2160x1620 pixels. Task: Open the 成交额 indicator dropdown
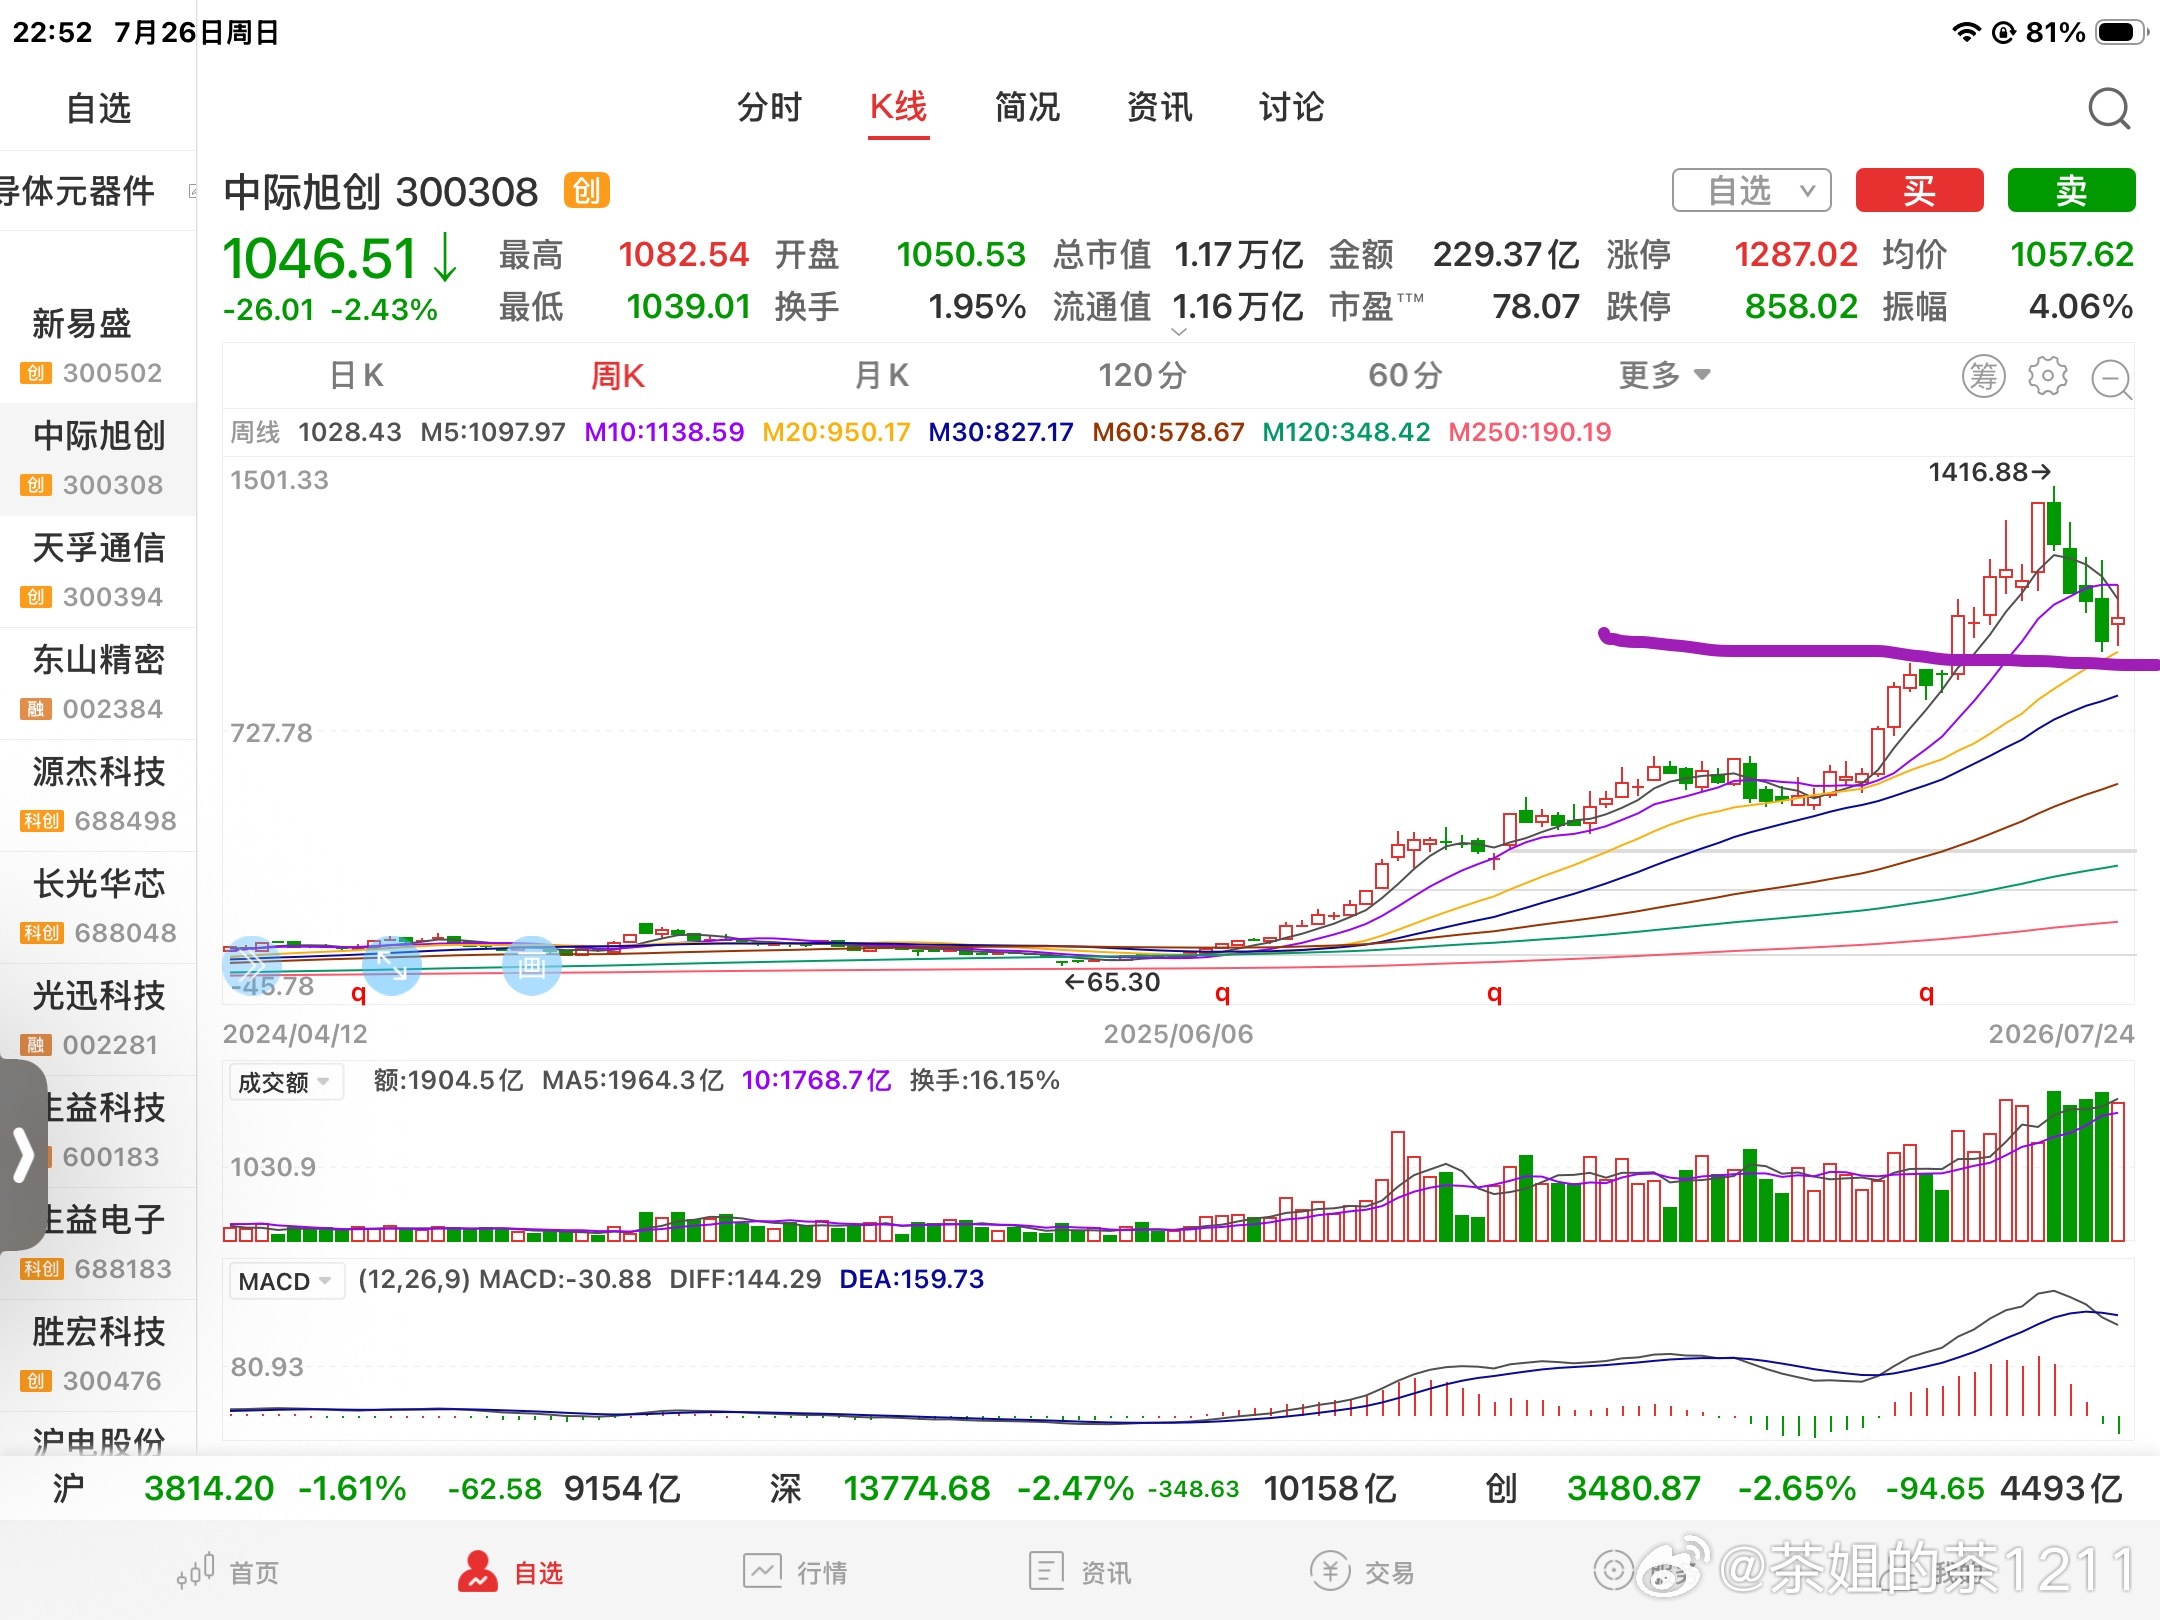tap(286, 1082)
